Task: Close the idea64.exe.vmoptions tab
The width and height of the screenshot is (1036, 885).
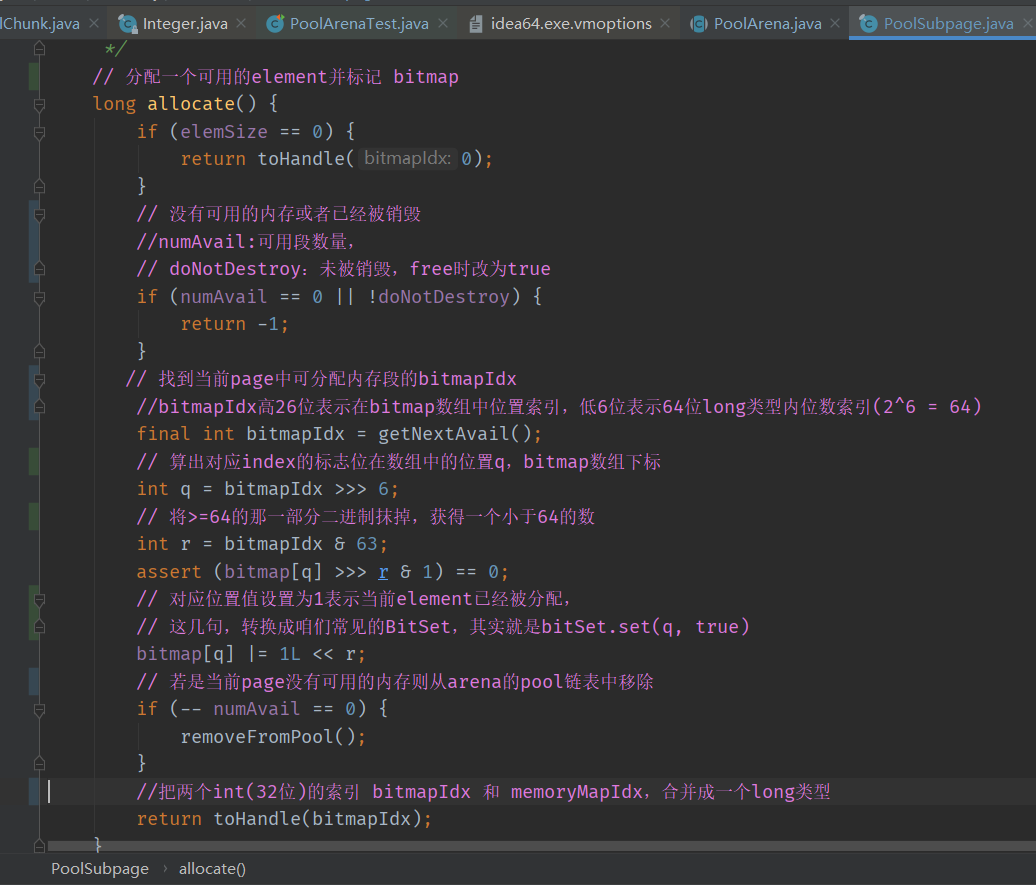Action: point(665,23)
